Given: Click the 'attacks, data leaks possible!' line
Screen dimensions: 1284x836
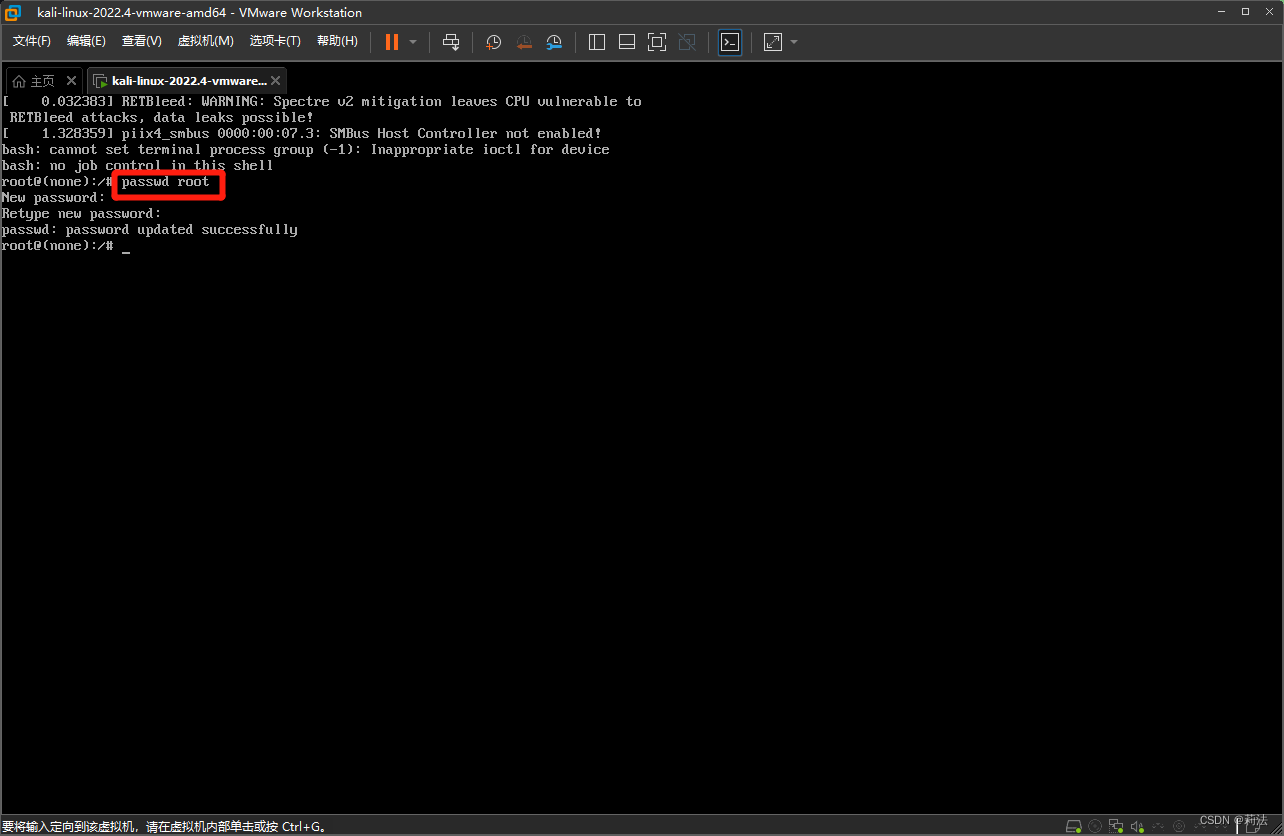Looking at the screenshot, I should (162, 117).
